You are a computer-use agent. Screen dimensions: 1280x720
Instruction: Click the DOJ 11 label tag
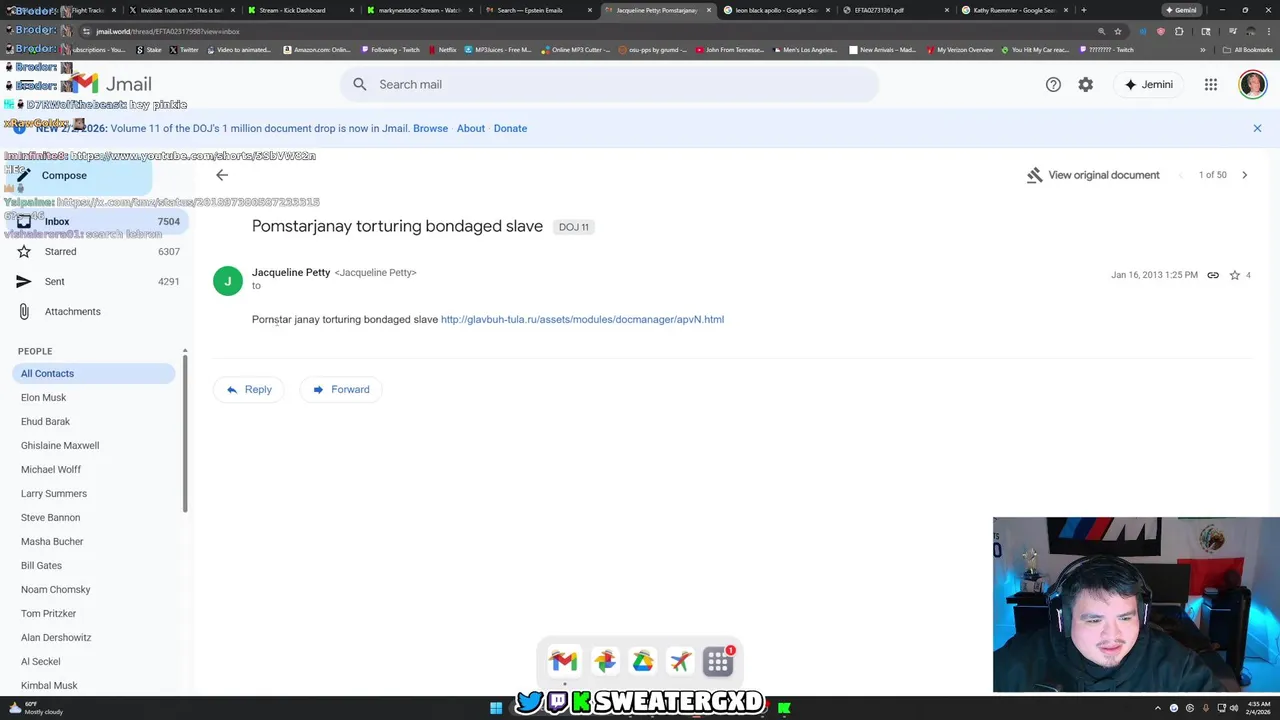pyautogui.click(x=574, y=227)
